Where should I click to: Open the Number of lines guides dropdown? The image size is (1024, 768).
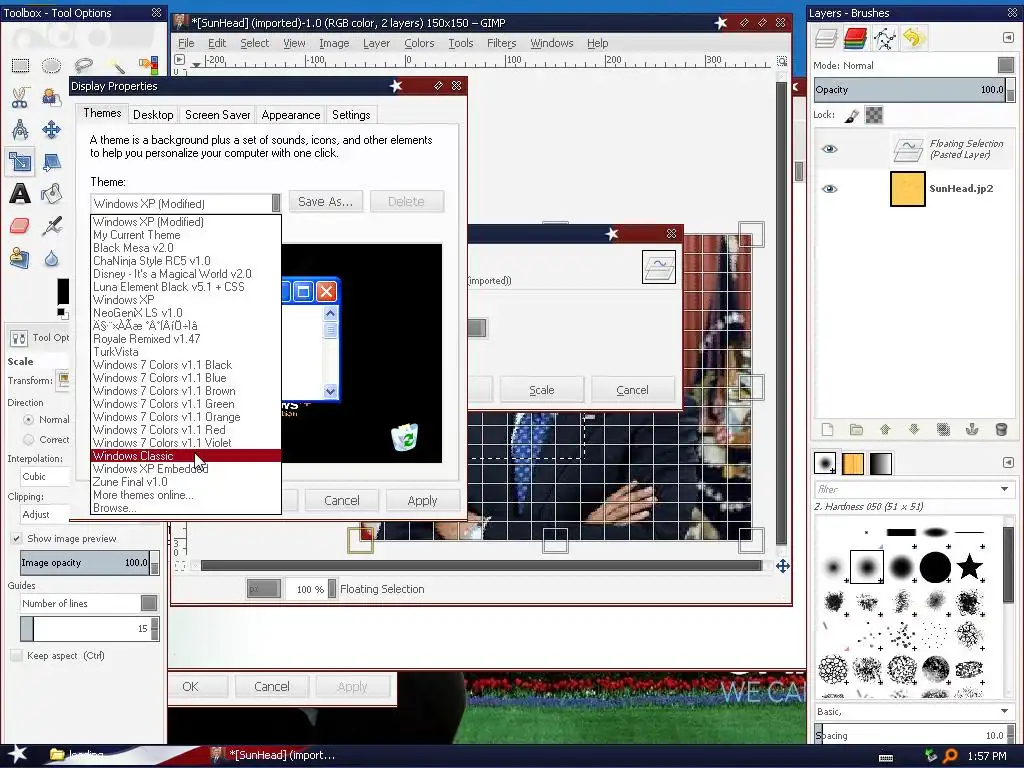[89, 603]
